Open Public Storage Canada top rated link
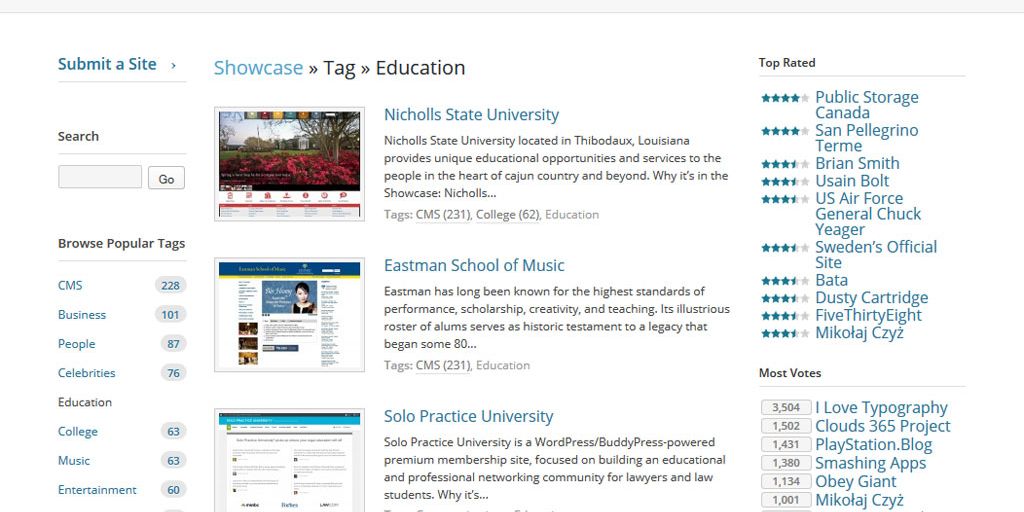This screenshot has width=1024, height=512. tap(867, 105)
